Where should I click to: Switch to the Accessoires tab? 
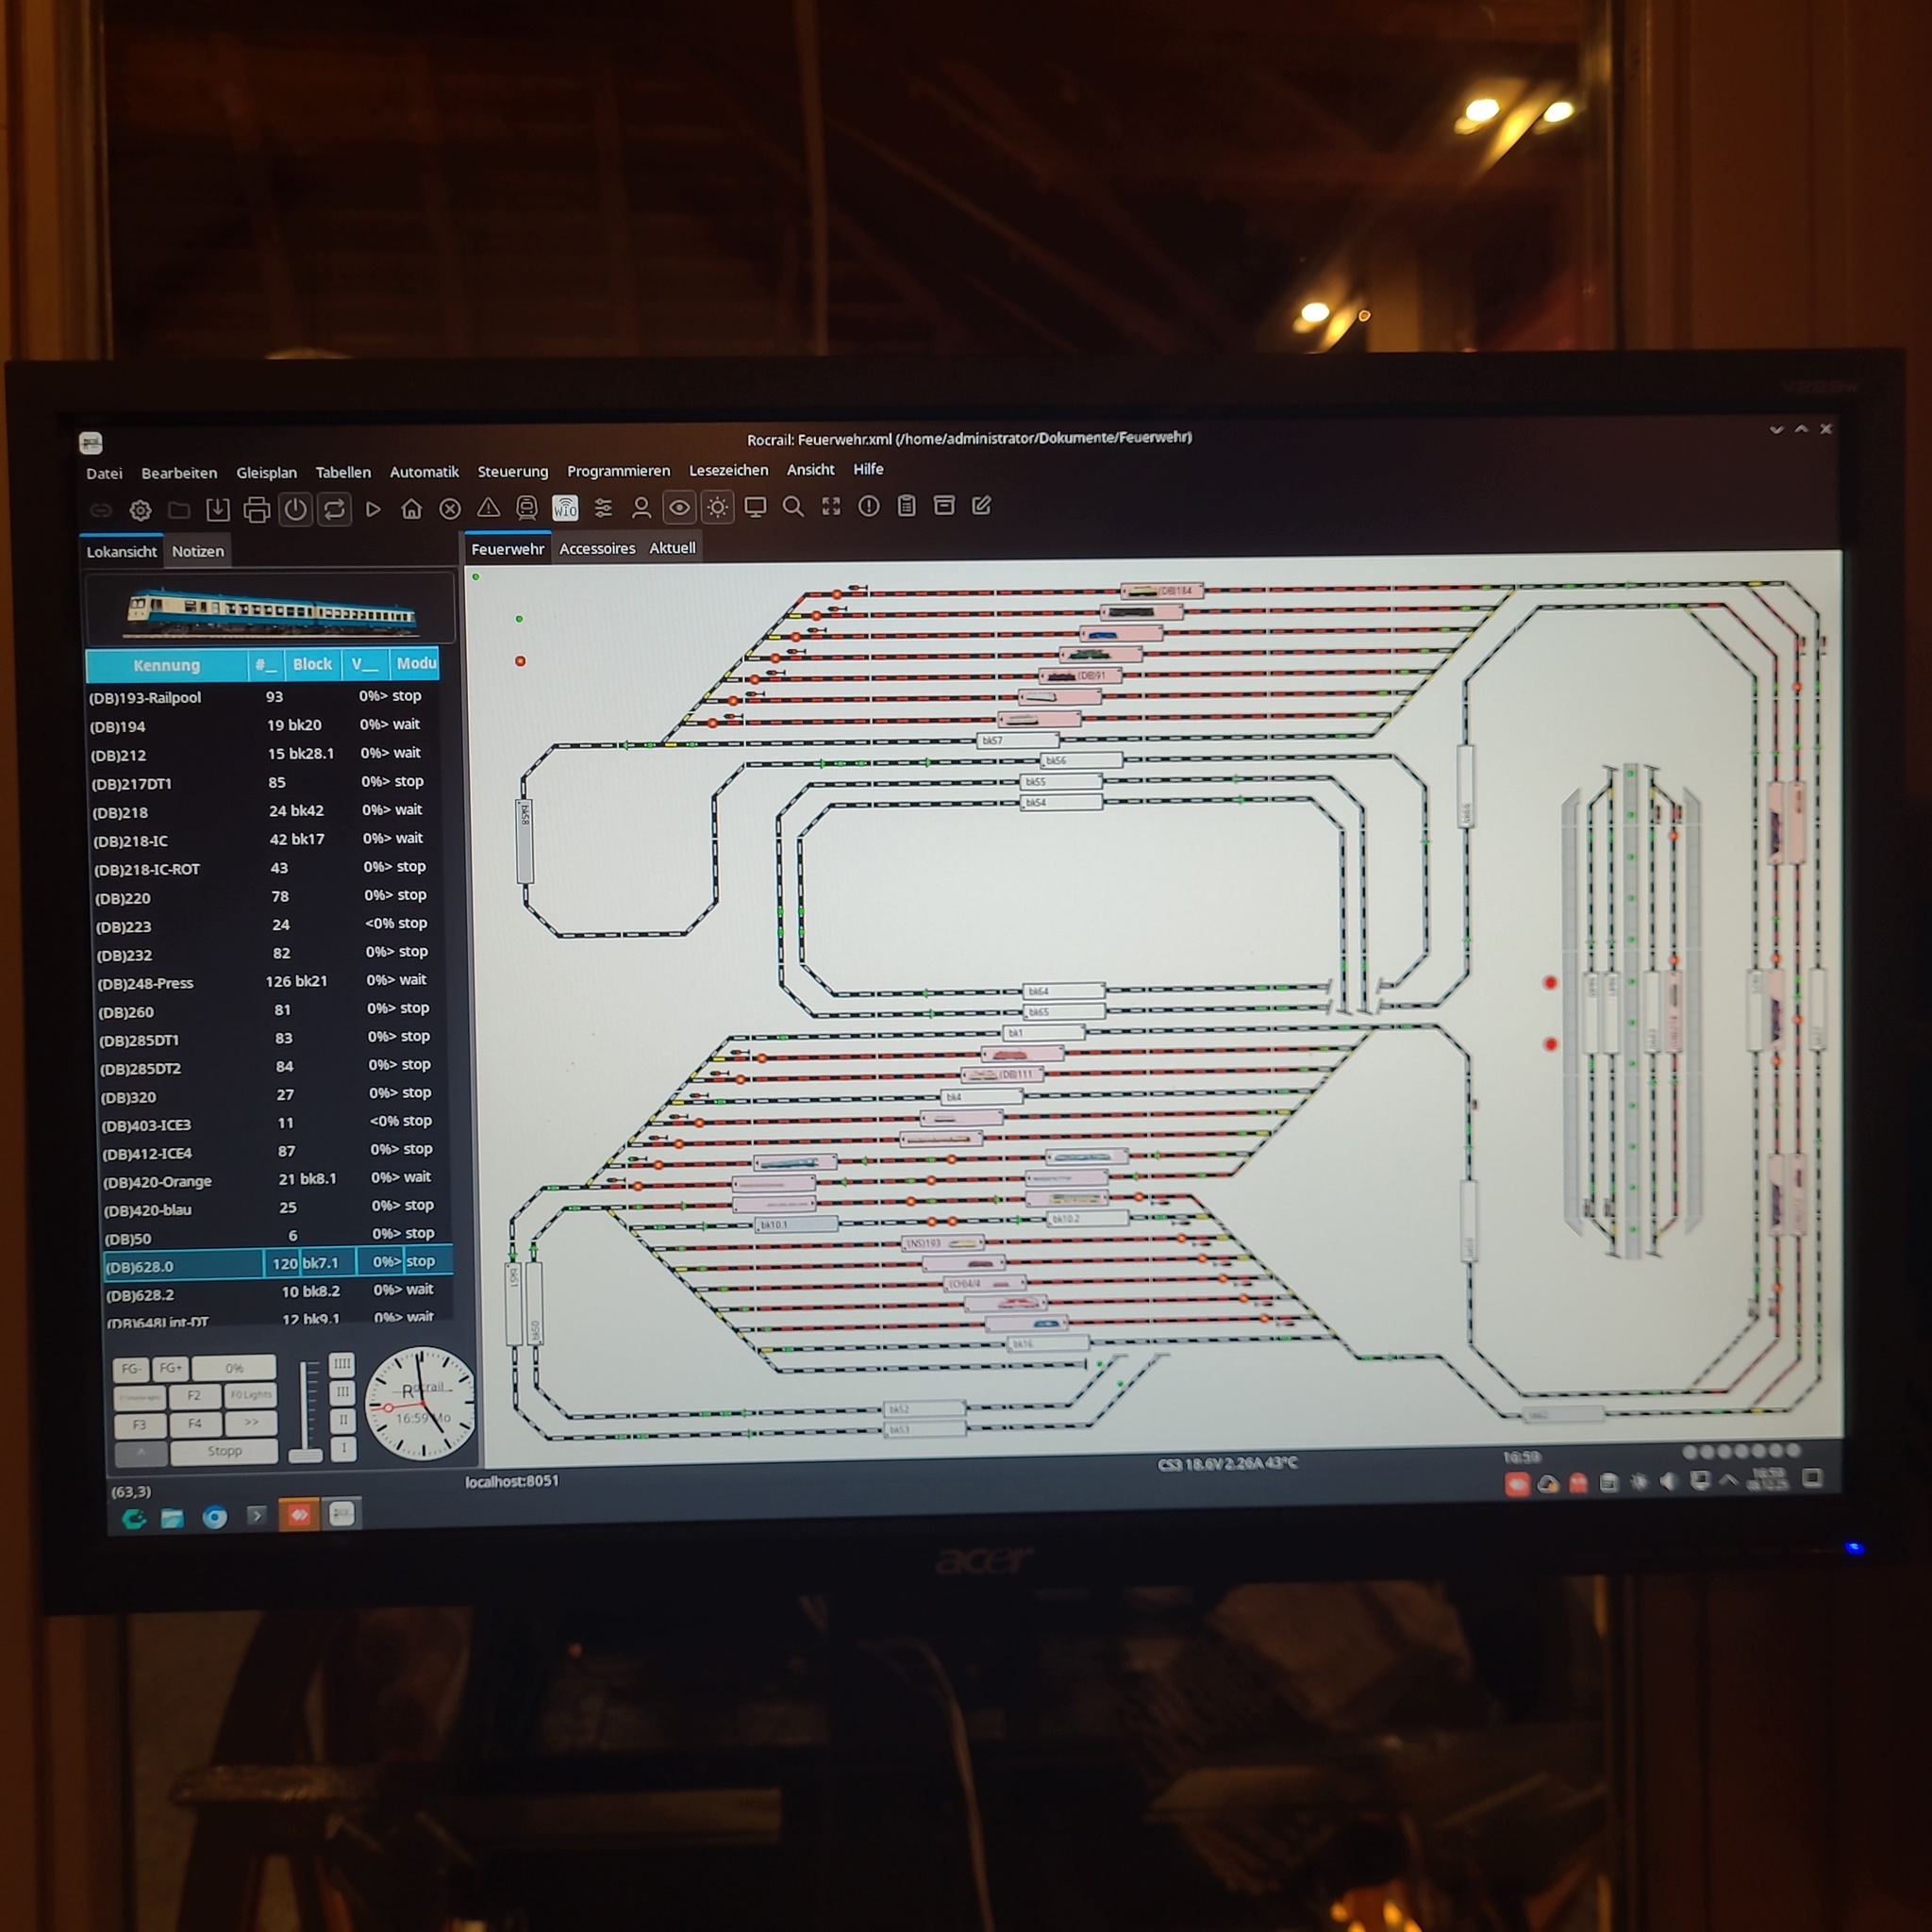(x=597, y=549)
